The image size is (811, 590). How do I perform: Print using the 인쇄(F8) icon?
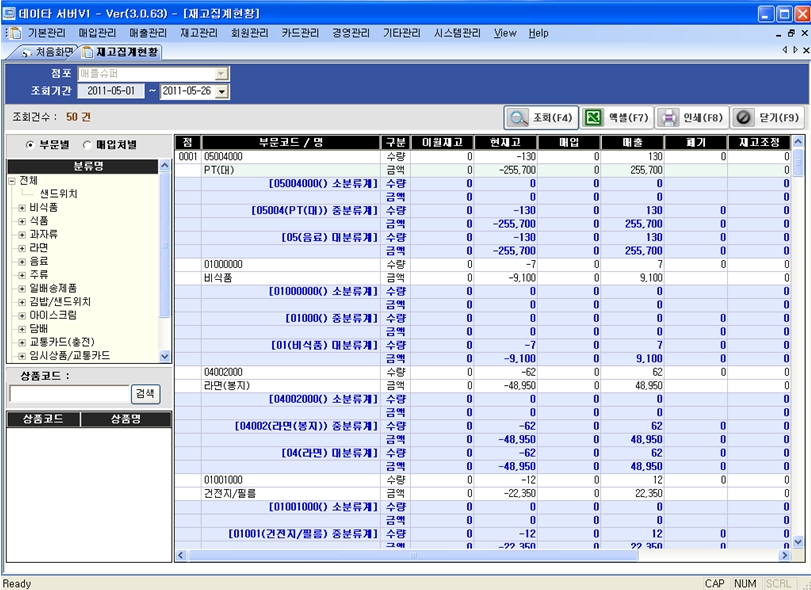668,117
